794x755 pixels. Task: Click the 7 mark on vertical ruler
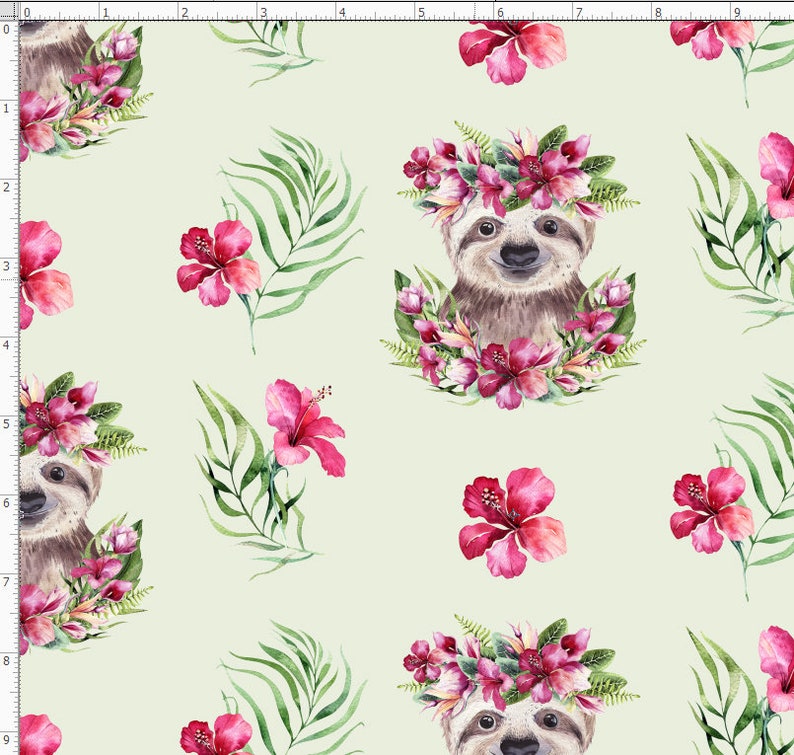[6, 582]
